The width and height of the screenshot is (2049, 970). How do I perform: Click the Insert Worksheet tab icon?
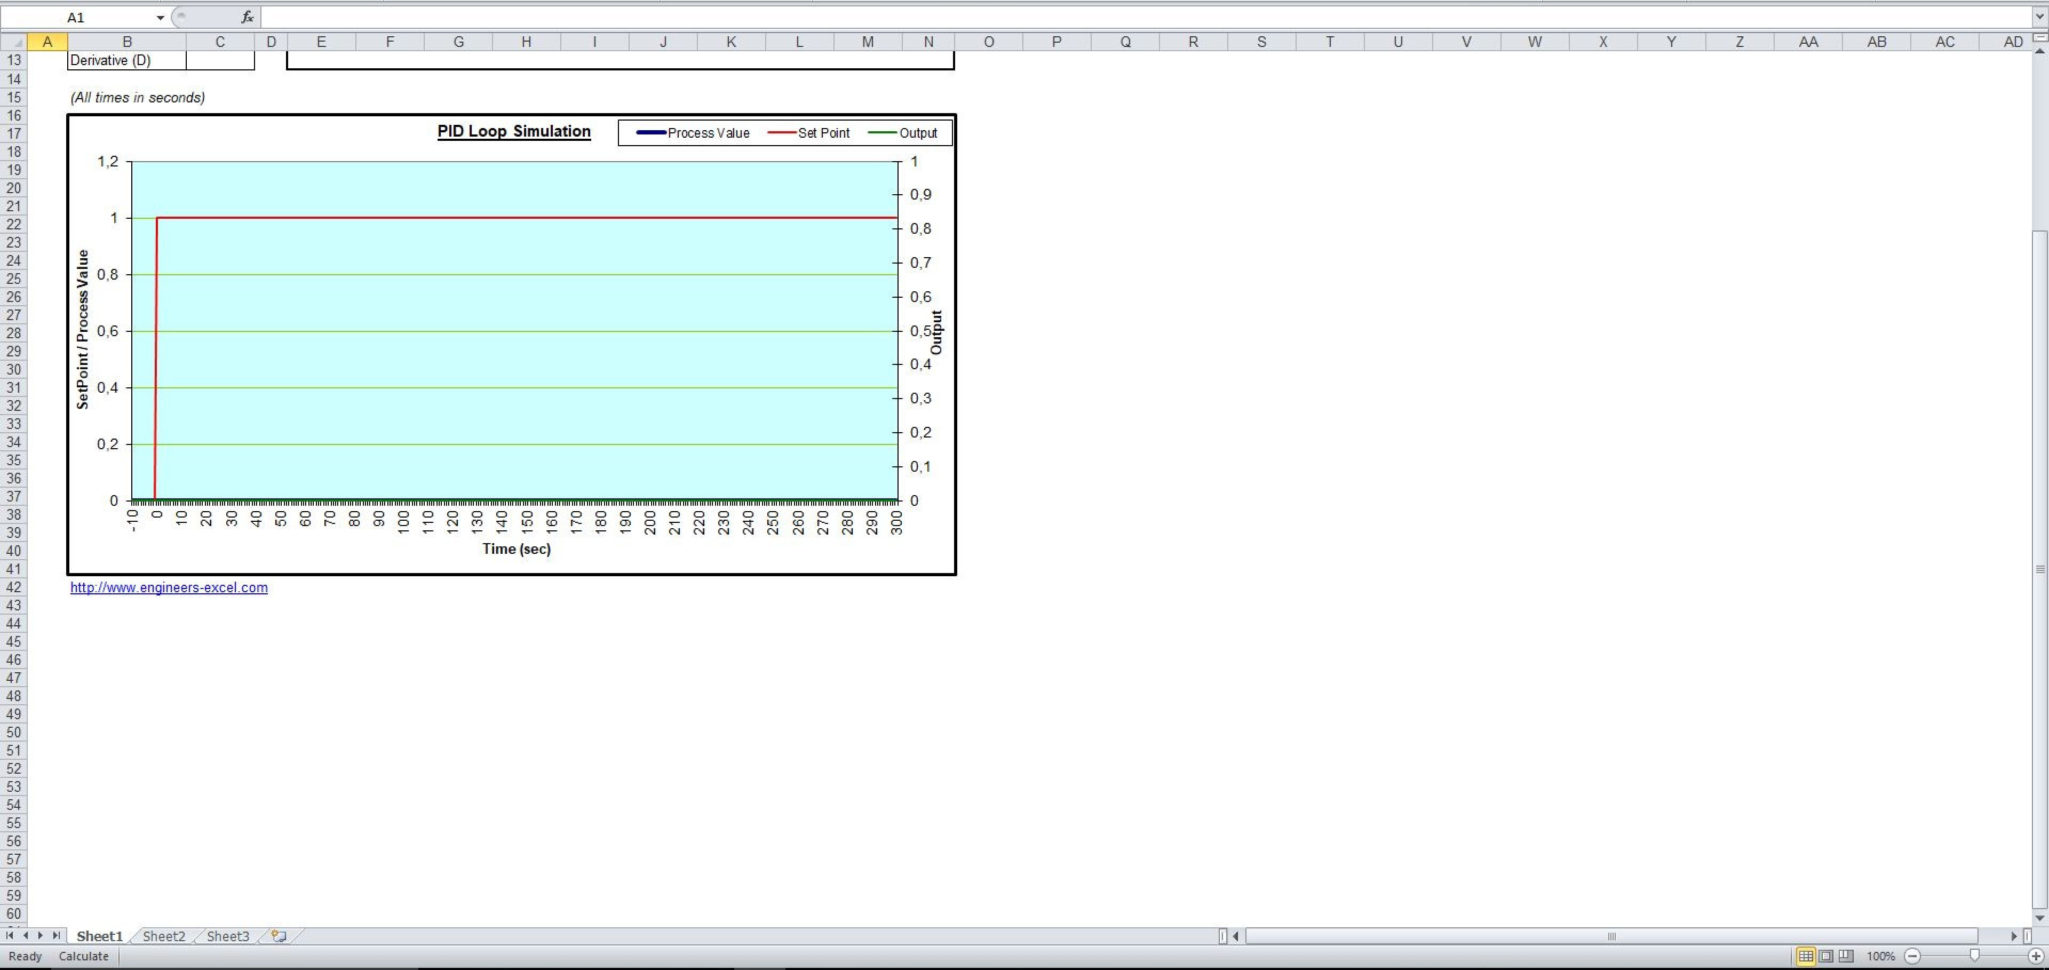[x=278, y=936]
